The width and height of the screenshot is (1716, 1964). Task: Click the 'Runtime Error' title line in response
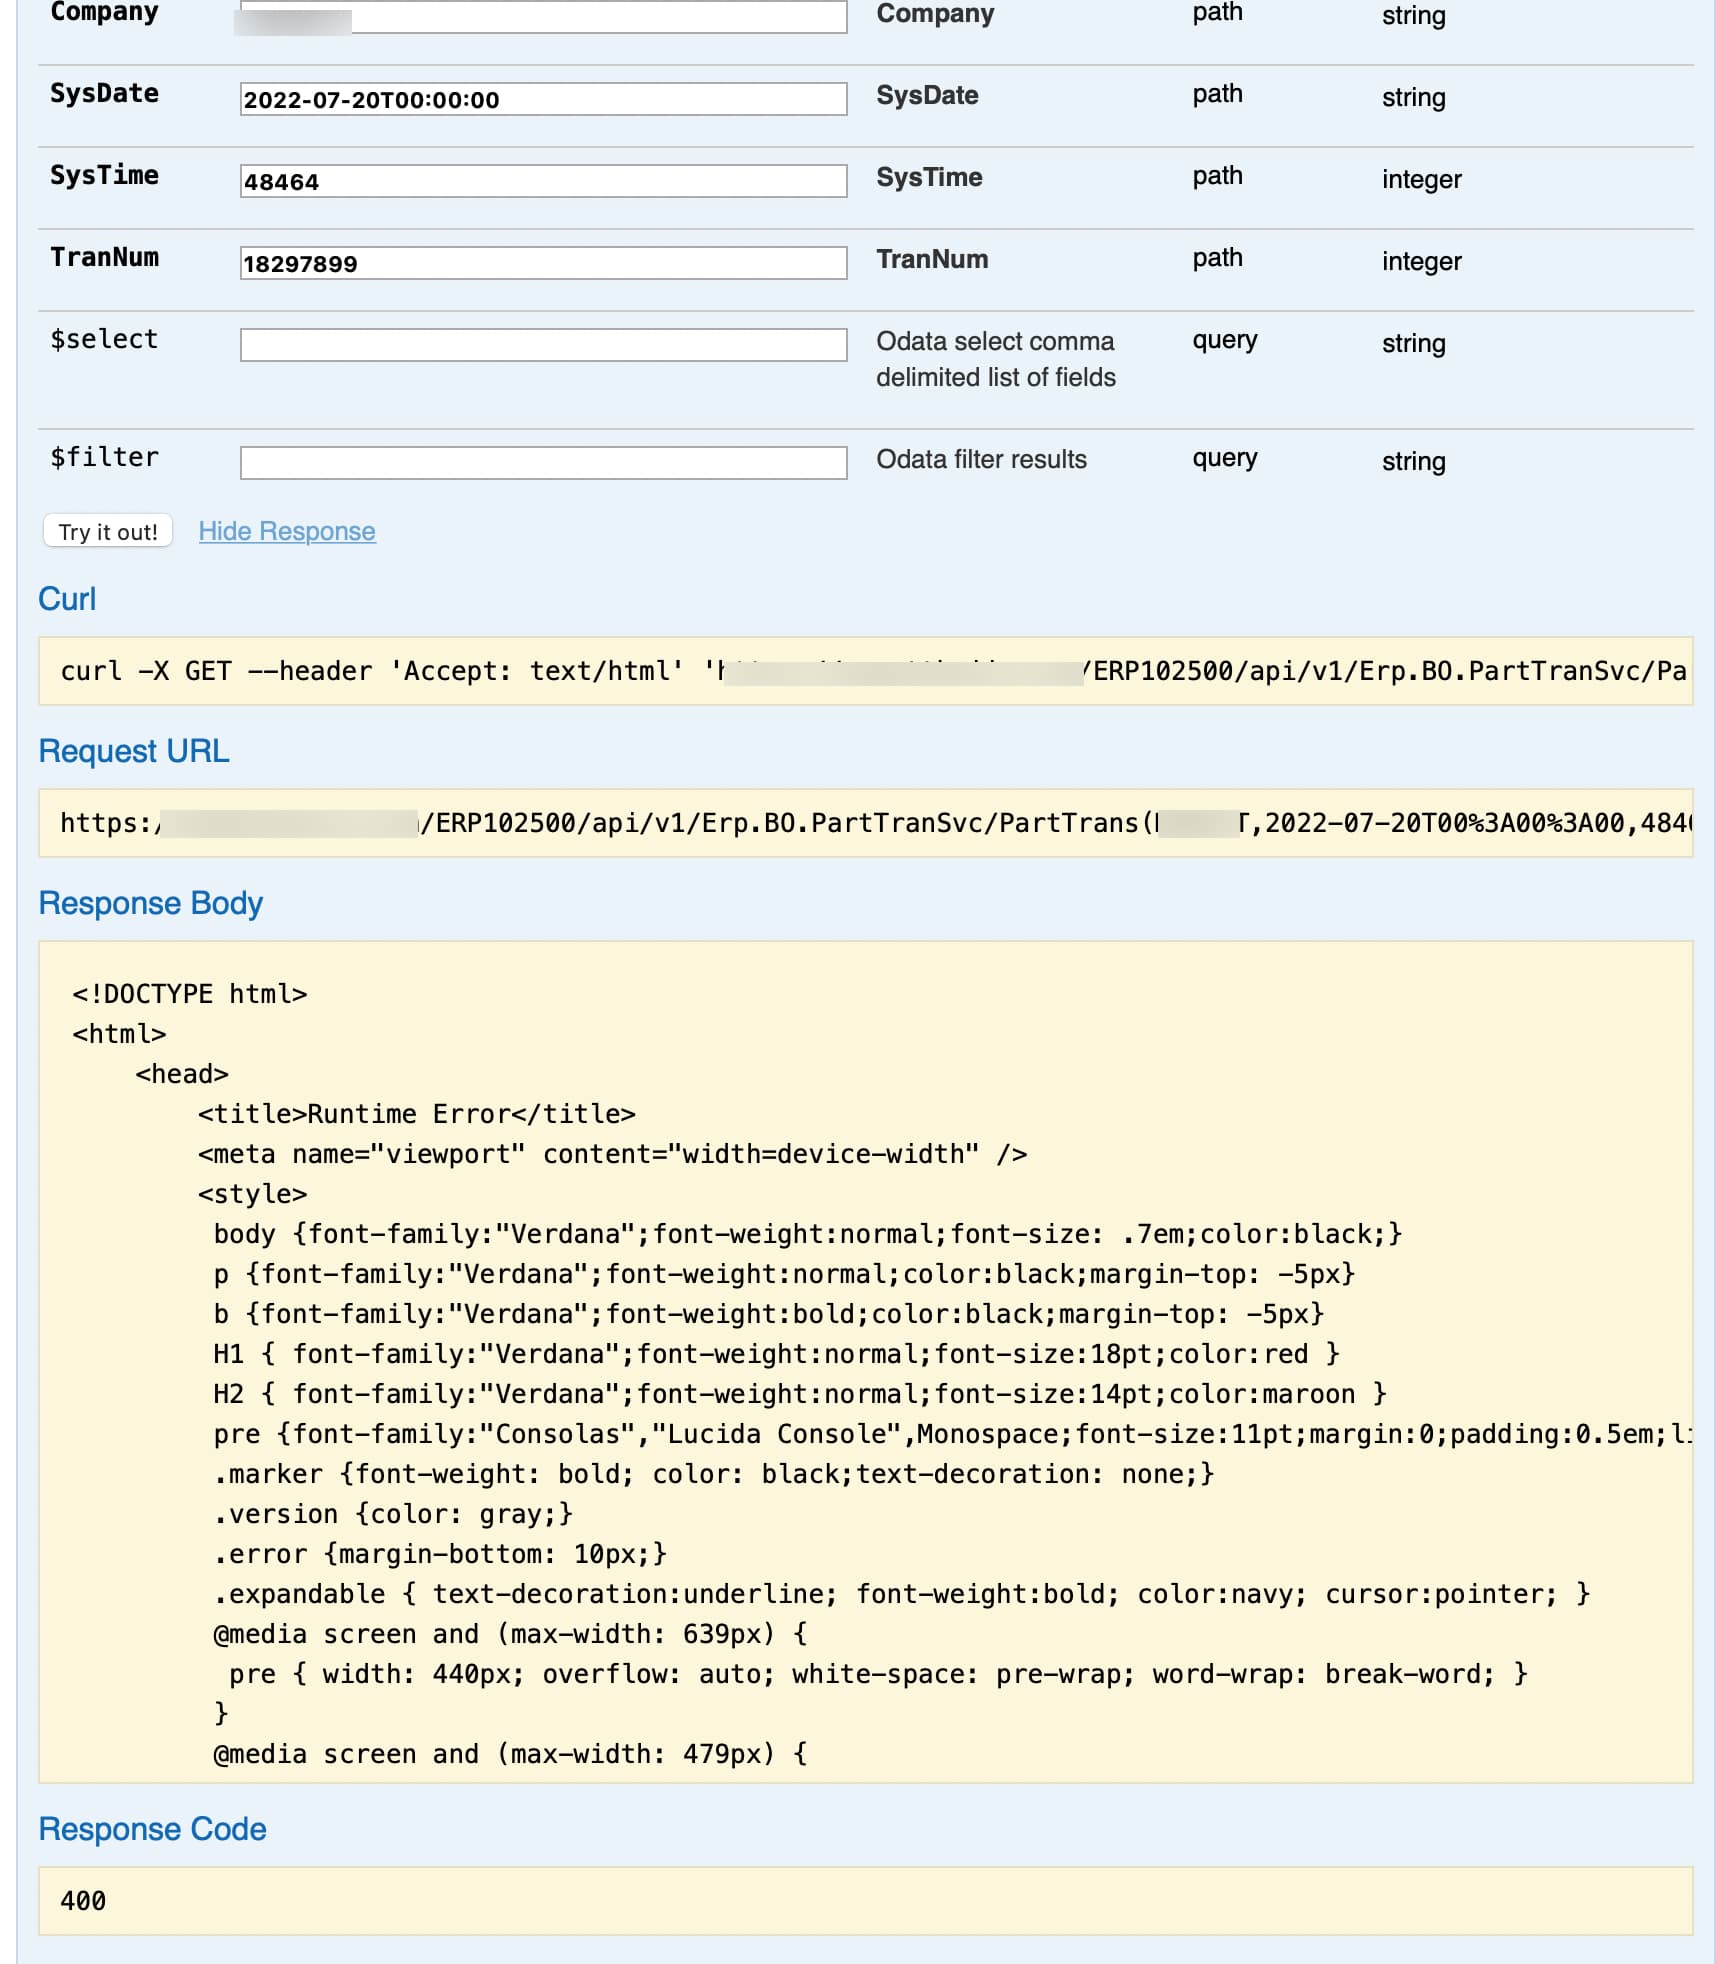tap(416, 1114)
